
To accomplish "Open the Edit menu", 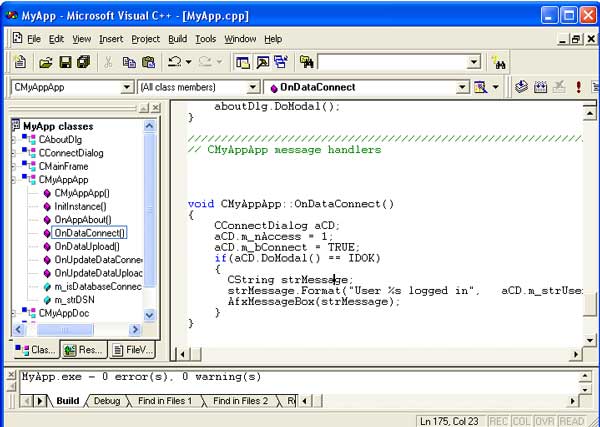I will tap(56, 39).
